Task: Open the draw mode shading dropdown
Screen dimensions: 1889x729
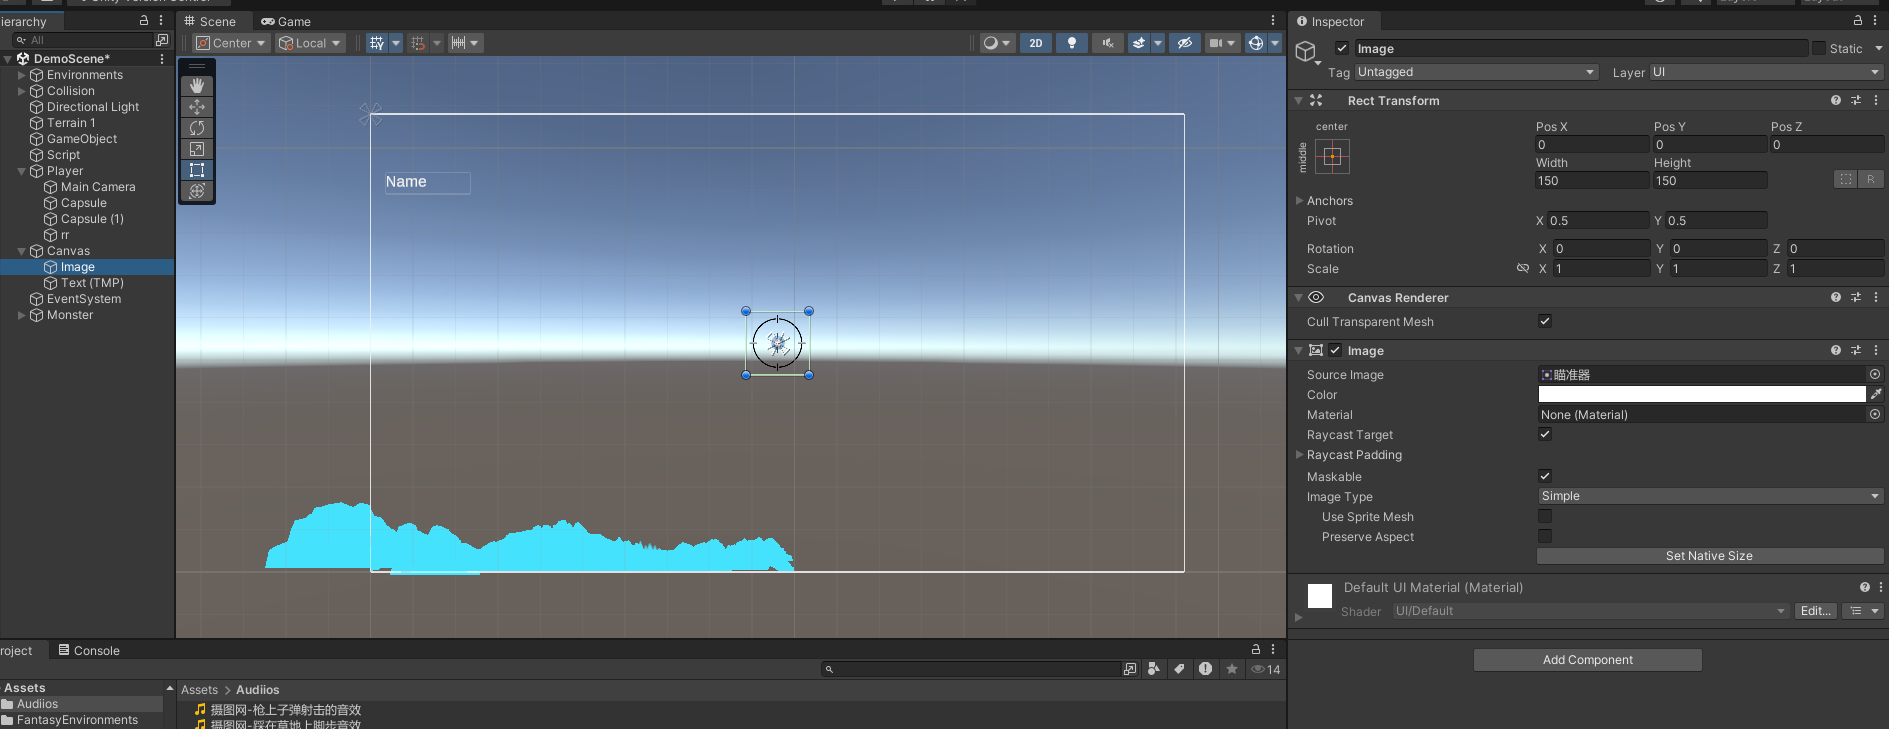Action: [x=997, y=43]
